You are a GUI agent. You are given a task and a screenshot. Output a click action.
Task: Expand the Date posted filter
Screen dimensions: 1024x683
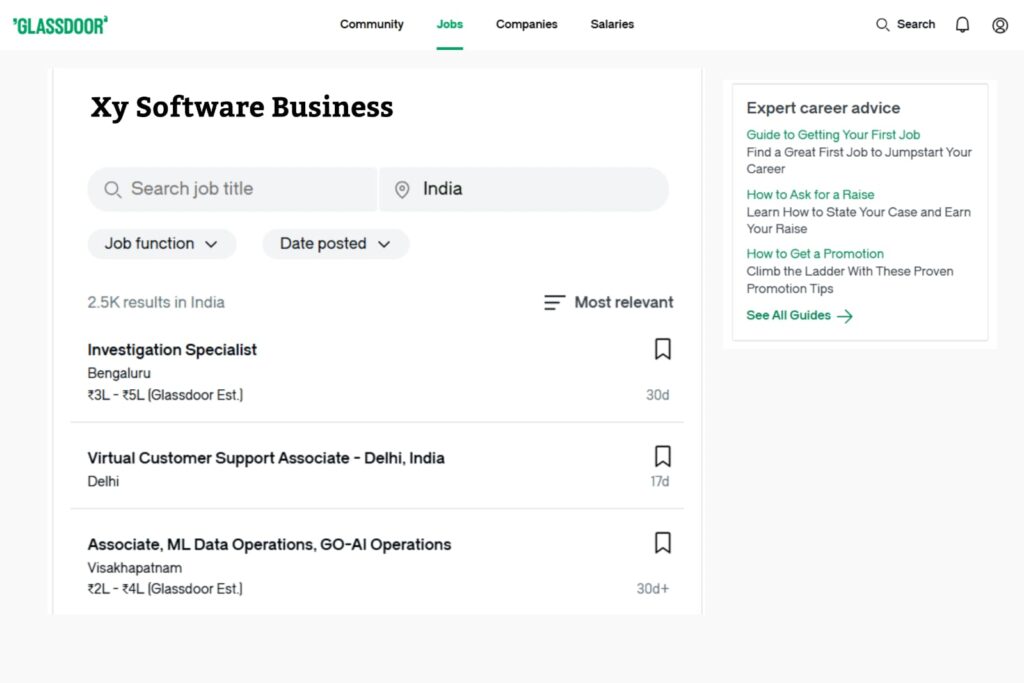point(335,244)
